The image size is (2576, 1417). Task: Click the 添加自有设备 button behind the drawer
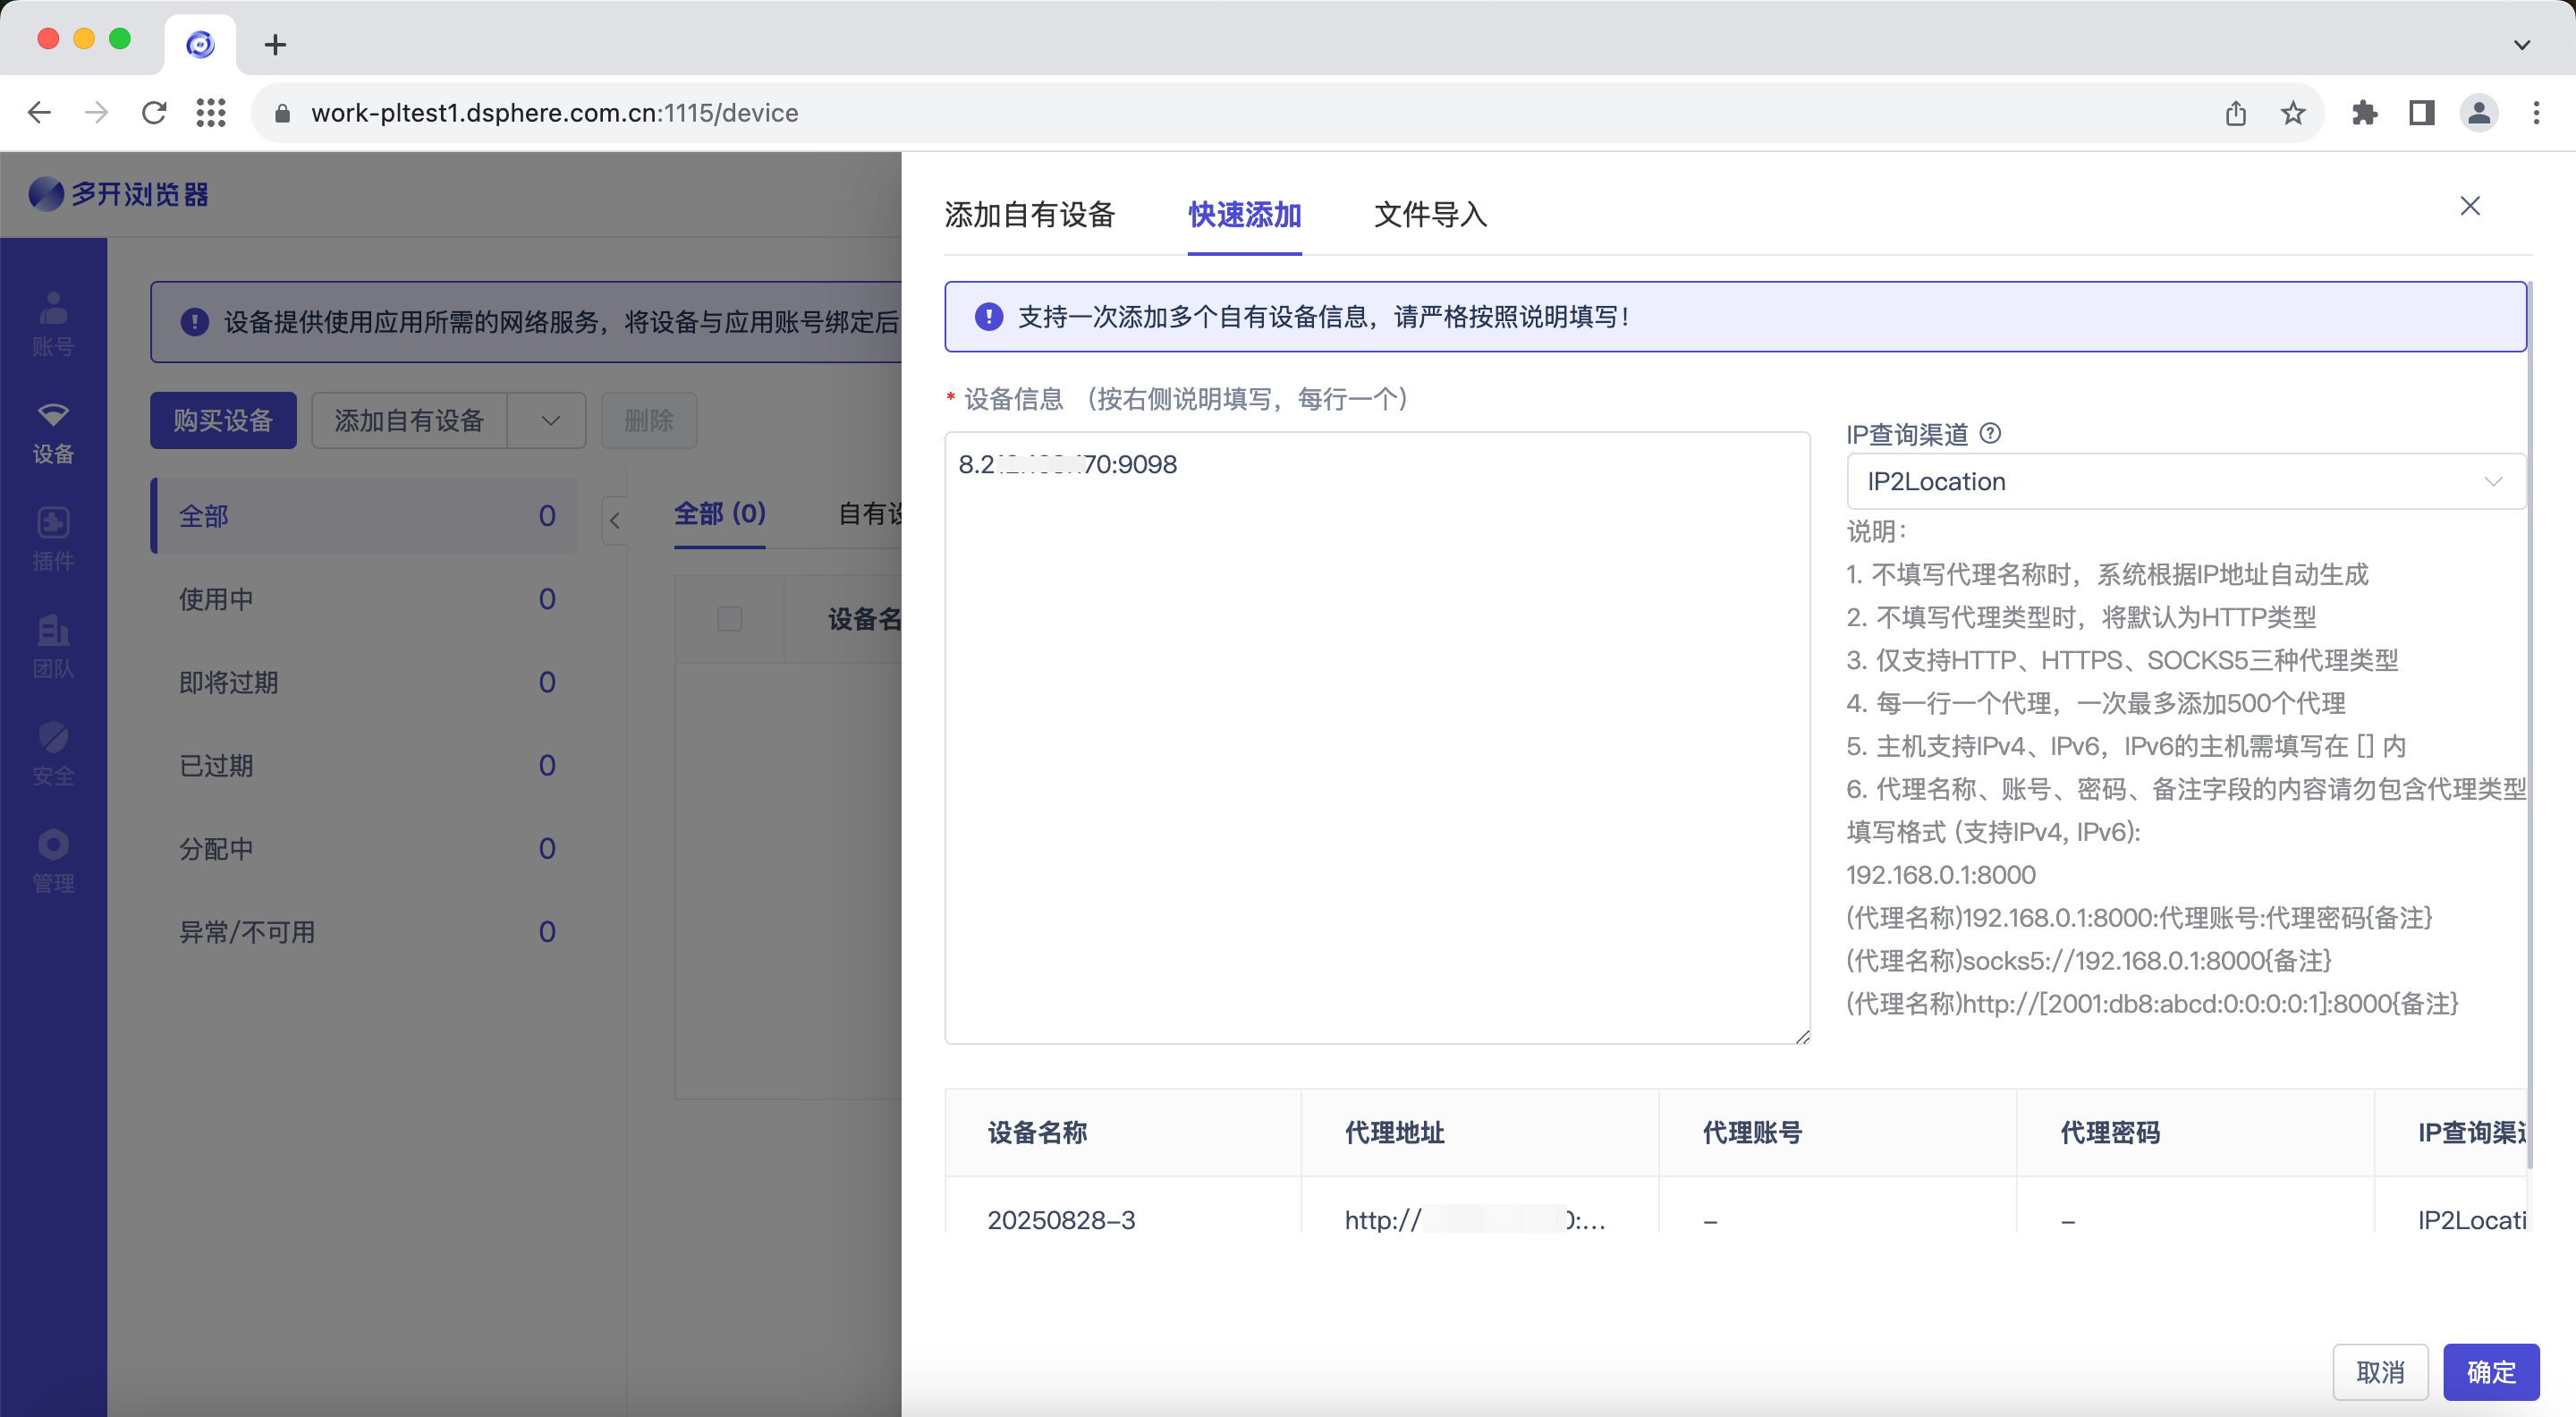(x=409, y=420)
